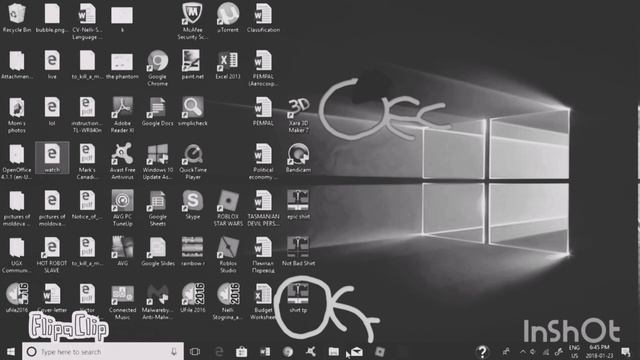The height and width of the screenshot is (360, 640).
Task: Select the Google Sheets desktop shortcut
Action: 158,208
